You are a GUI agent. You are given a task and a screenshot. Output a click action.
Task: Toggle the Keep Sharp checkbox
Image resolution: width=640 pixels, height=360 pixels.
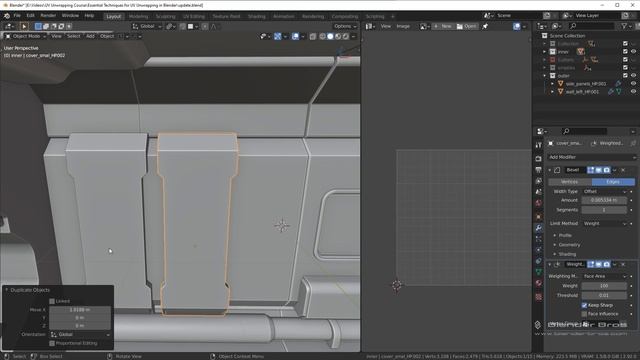(x=584, y=305)
